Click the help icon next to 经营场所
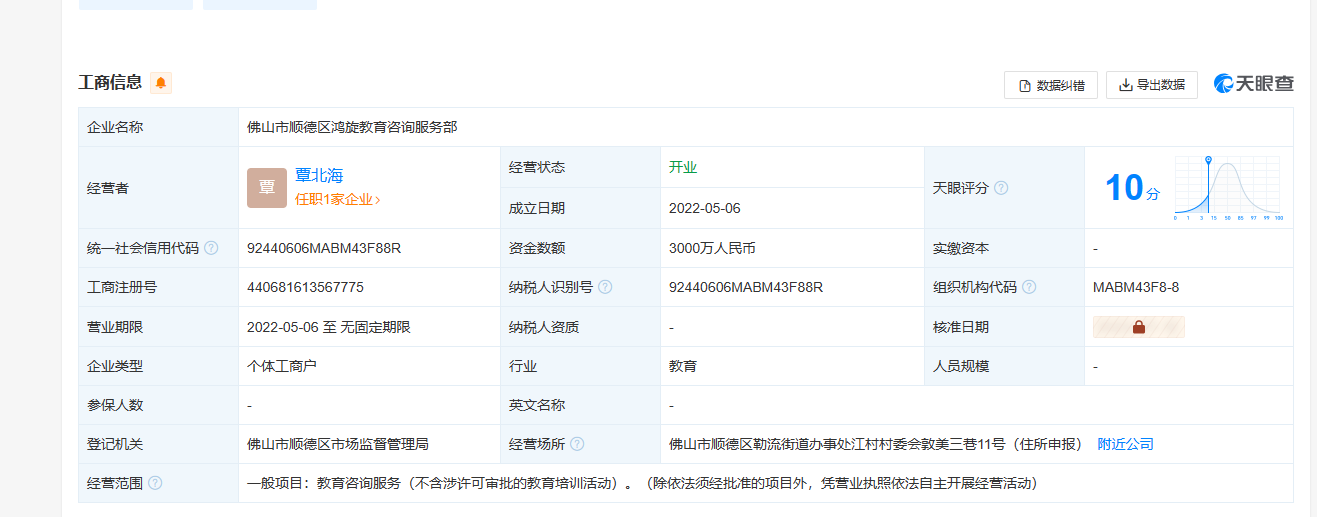Screen dimensions: 1317x517 pos(577,444)
